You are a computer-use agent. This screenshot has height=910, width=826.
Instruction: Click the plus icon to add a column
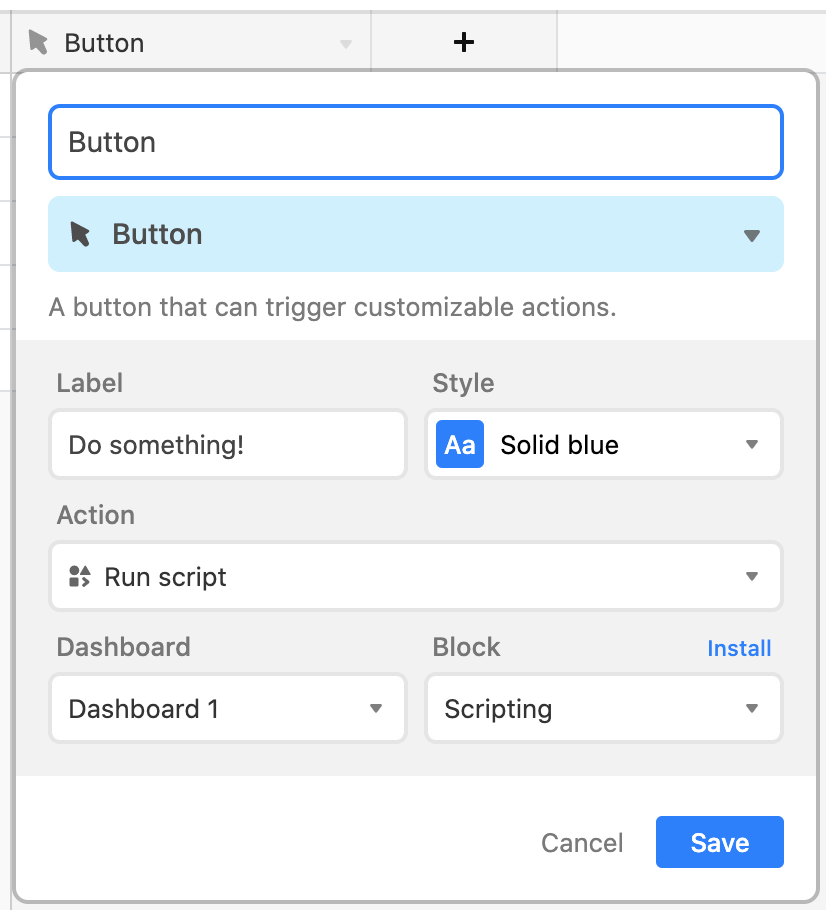click(463, 42)
